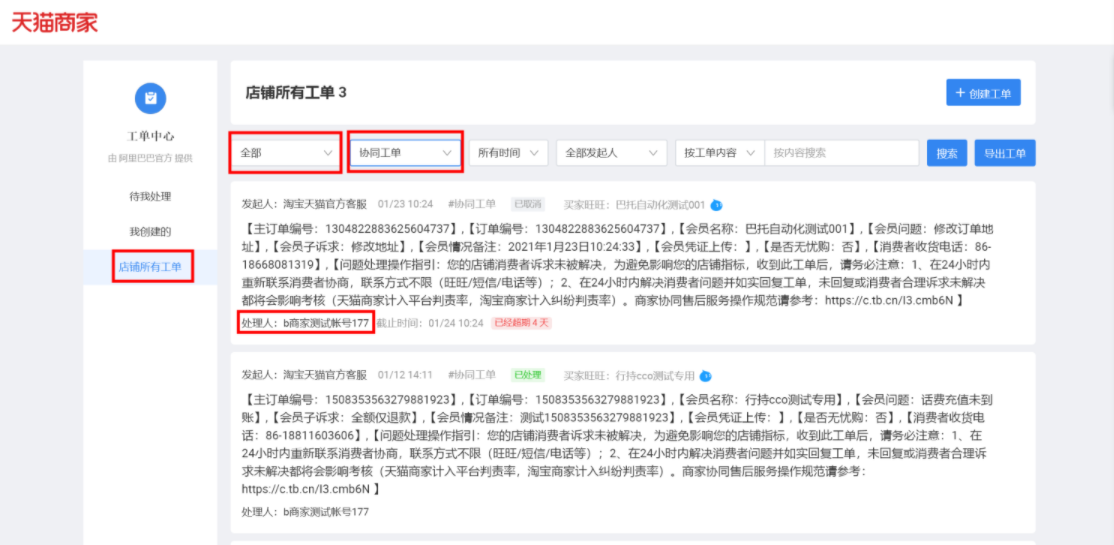This screenshot has height=545, width=1114.
Task: Click the 工单中心 sidebar title
Action: point(150,136)
